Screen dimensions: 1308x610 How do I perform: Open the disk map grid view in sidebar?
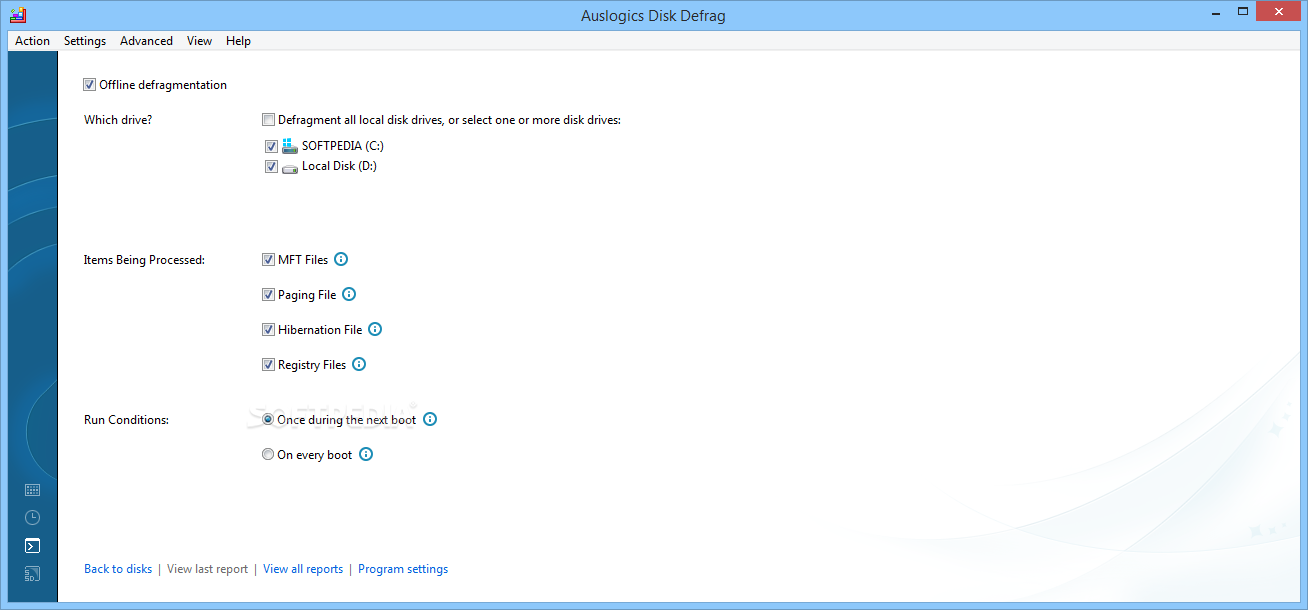coord(32,490)
